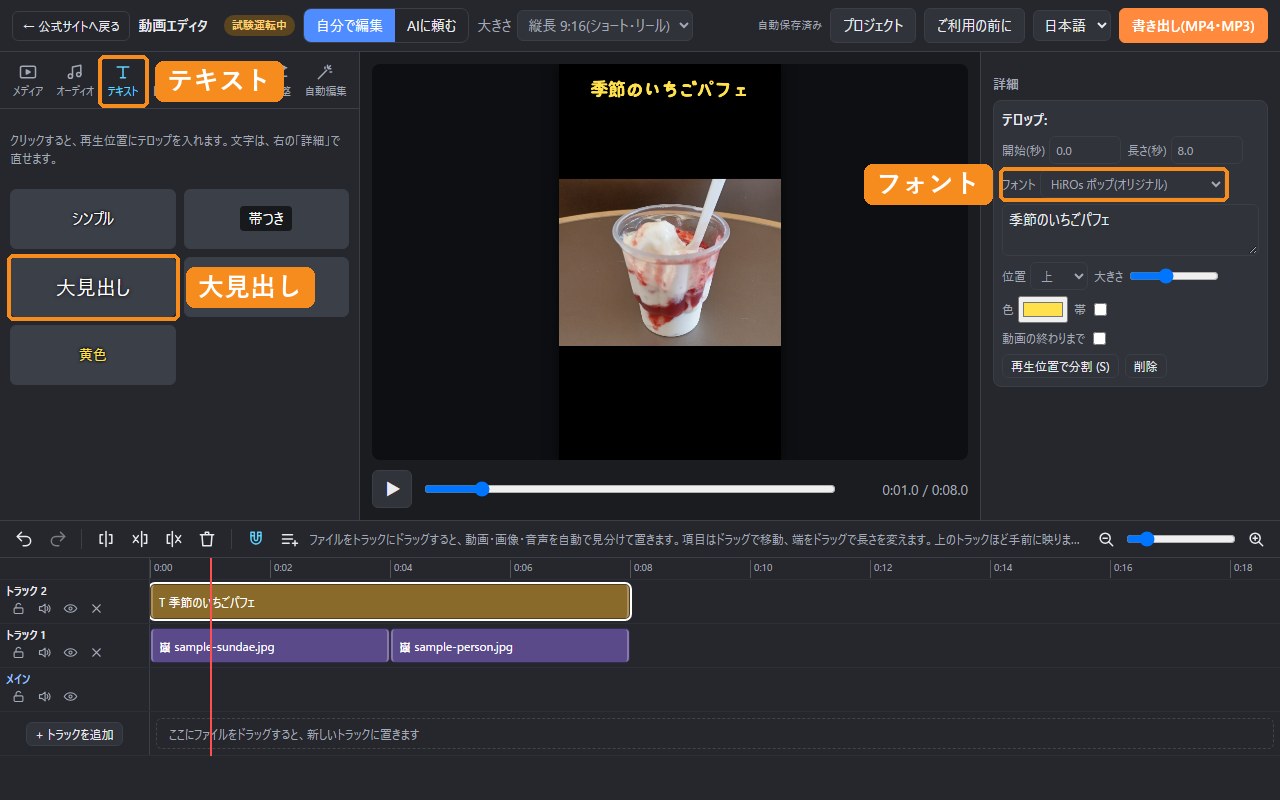Screen dimensions: 1280x800
Task: Click the プロジェクト button
Action: [x=872, y=25]
